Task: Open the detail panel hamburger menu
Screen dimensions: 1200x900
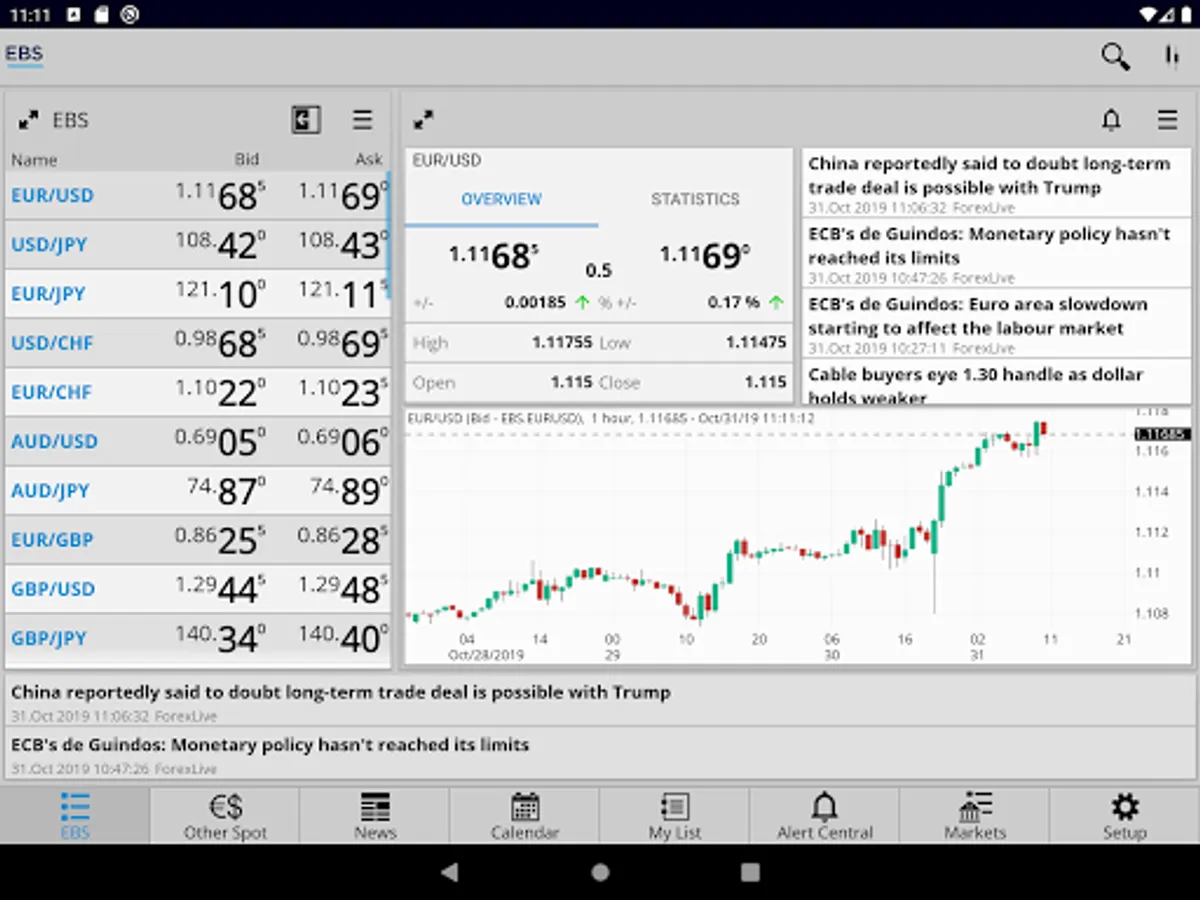Action: pos(1167,121)
